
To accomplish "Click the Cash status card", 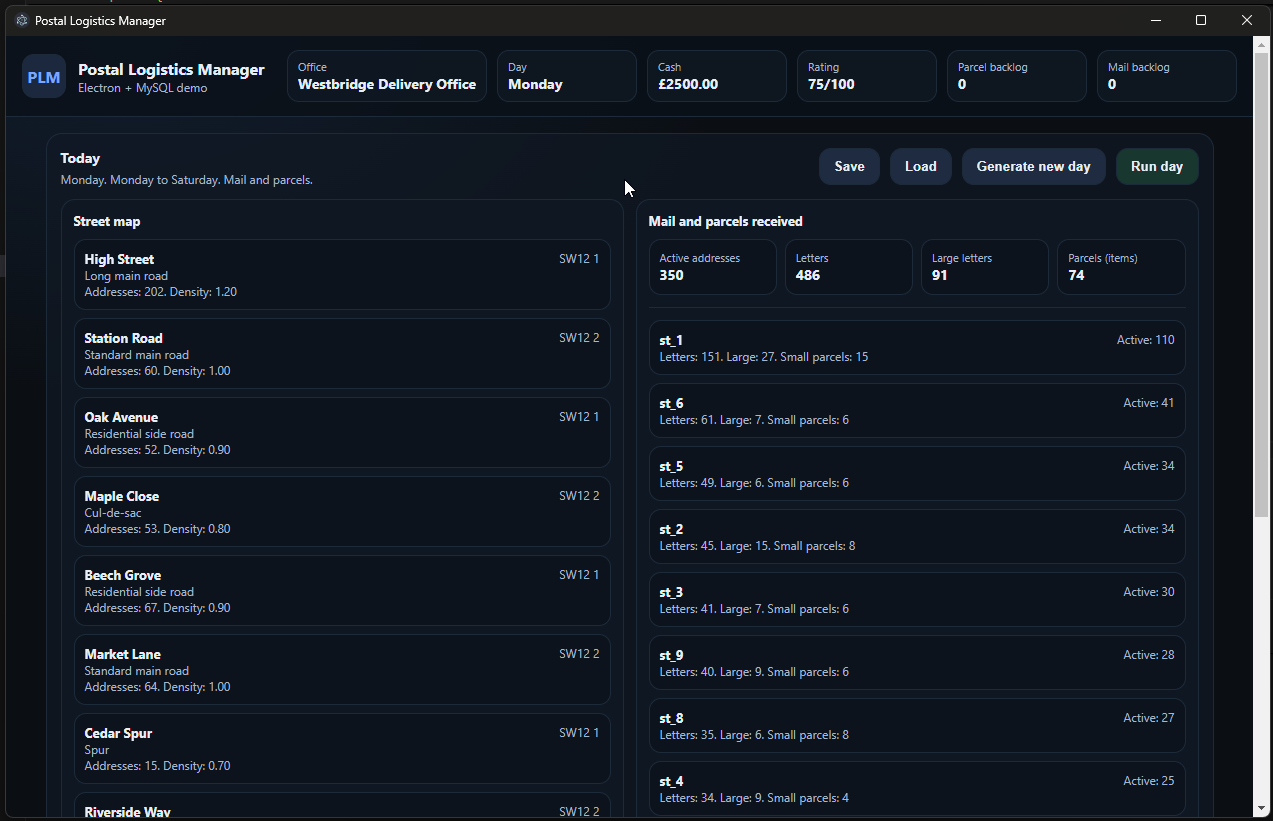I will coord(716,76).
